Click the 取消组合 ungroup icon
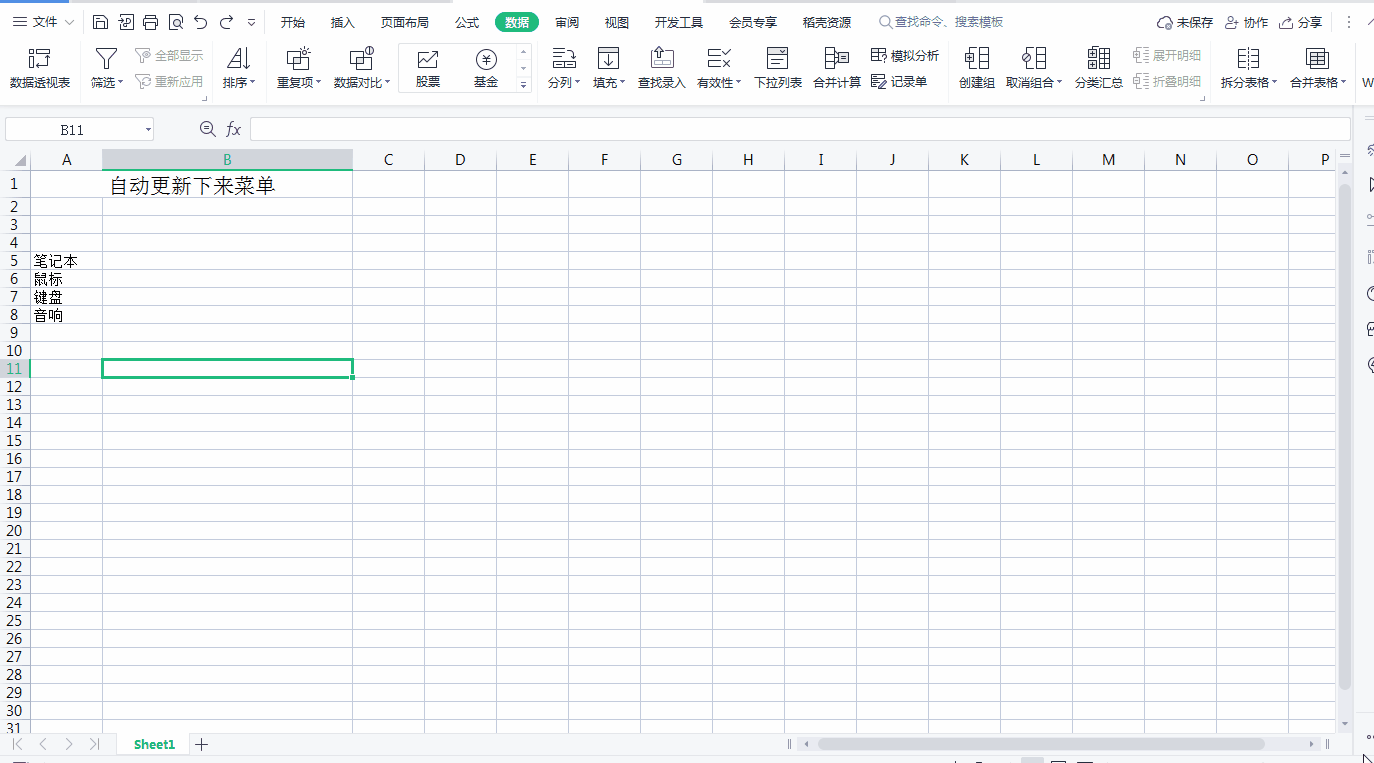The width and height of the screenshot is (1374, 763). [1034, 59]
